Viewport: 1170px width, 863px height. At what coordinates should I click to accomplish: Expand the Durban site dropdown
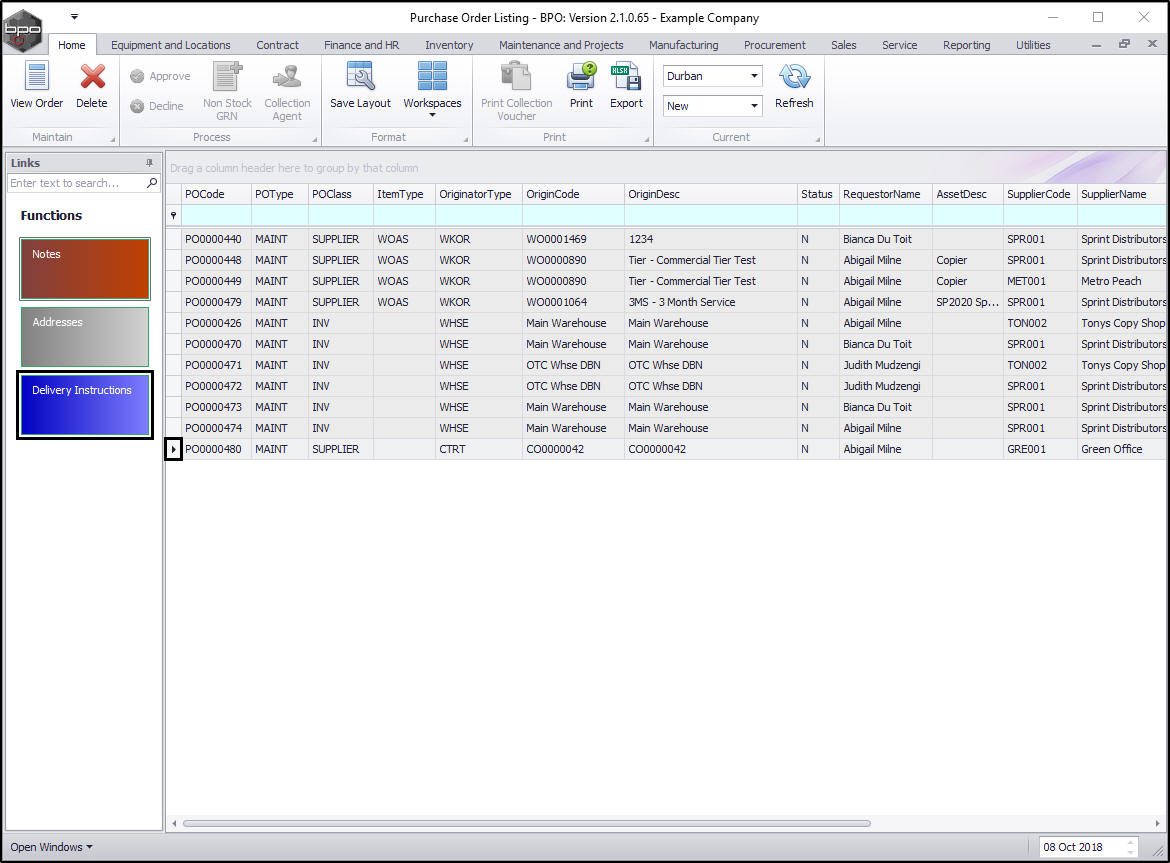(x=752, y=76)
